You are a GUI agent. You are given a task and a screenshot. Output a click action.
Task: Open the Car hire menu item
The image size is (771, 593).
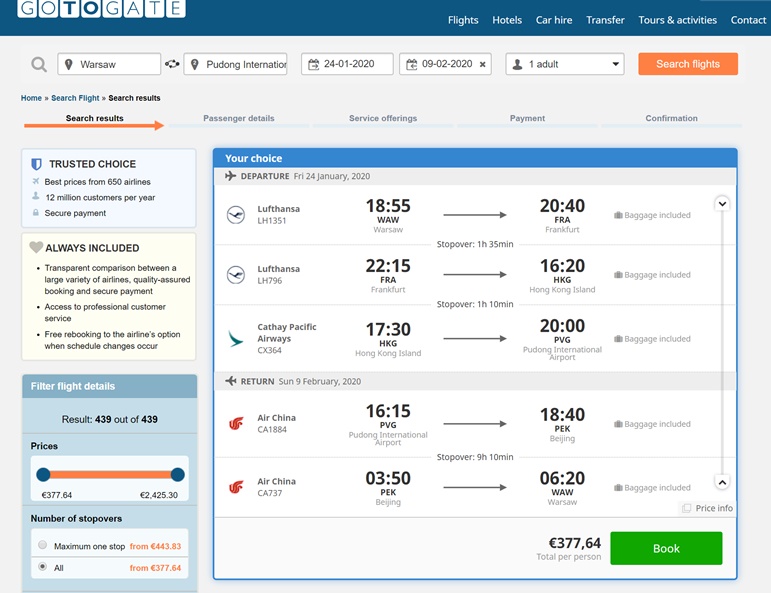[554, 20]
